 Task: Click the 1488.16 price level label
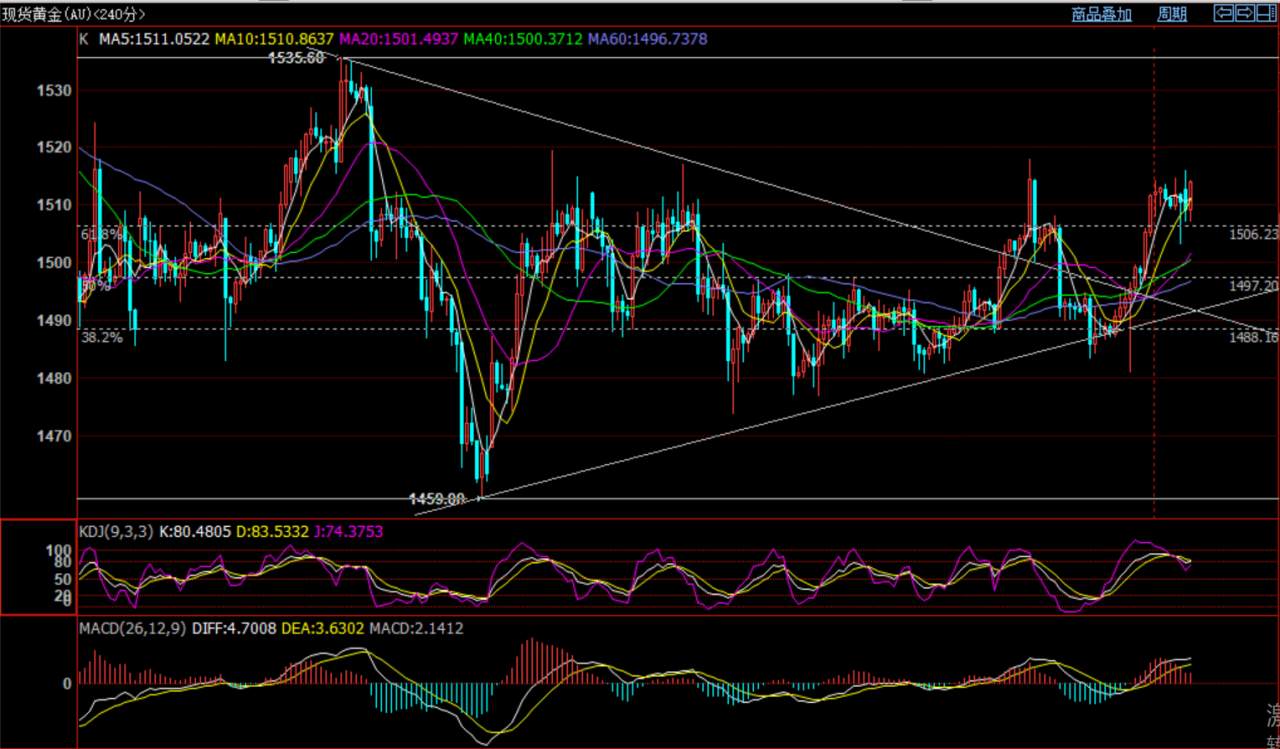click(1253, 338)
